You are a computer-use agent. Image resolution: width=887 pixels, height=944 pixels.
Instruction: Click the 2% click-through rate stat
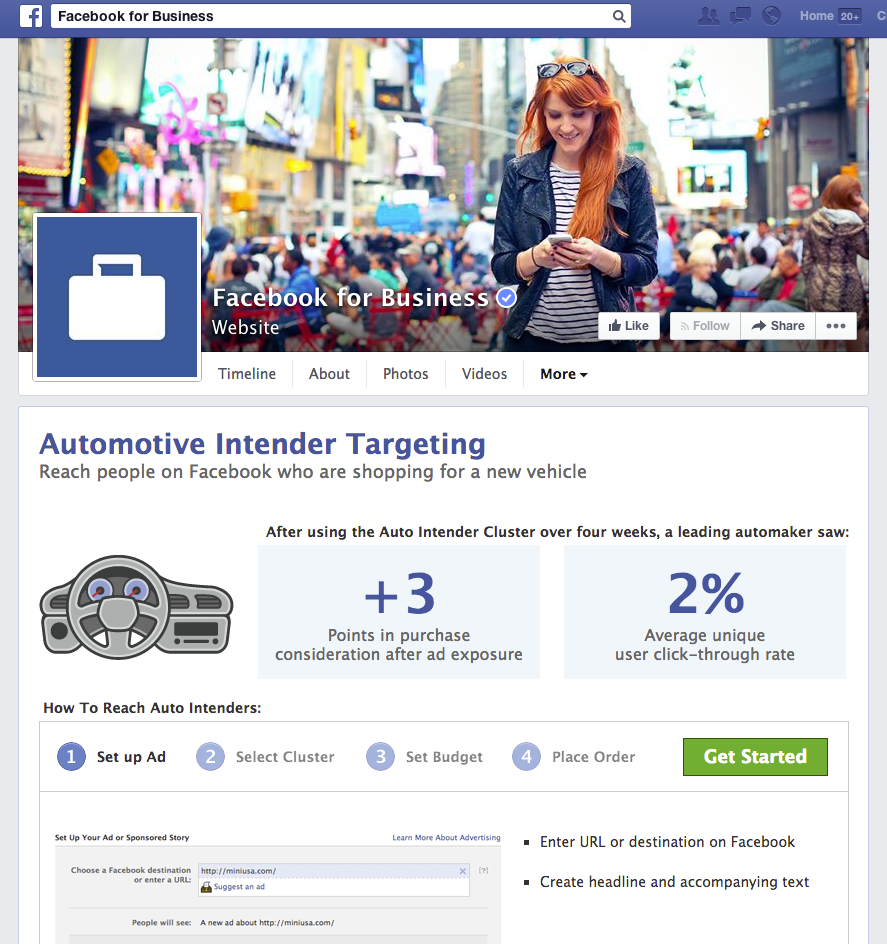point(705,612)
